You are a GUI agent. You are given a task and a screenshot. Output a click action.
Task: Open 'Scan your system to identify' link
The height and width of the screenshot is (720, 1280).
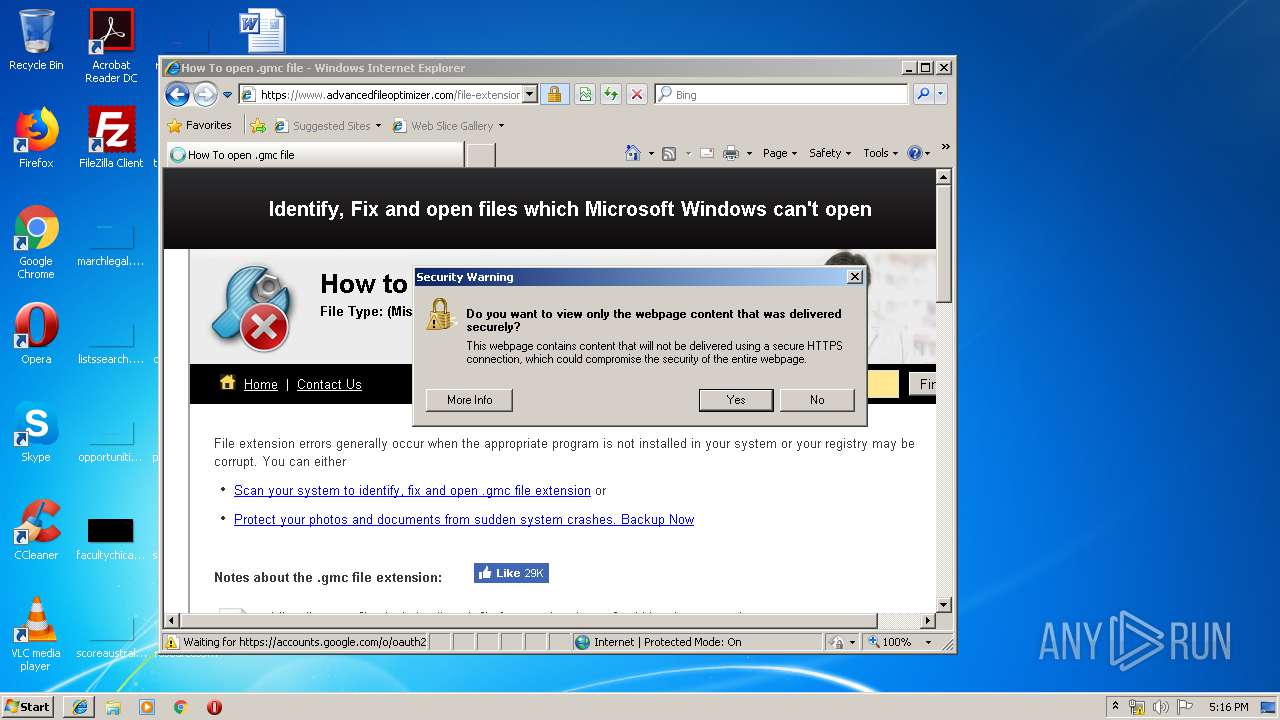coord(412,491)
